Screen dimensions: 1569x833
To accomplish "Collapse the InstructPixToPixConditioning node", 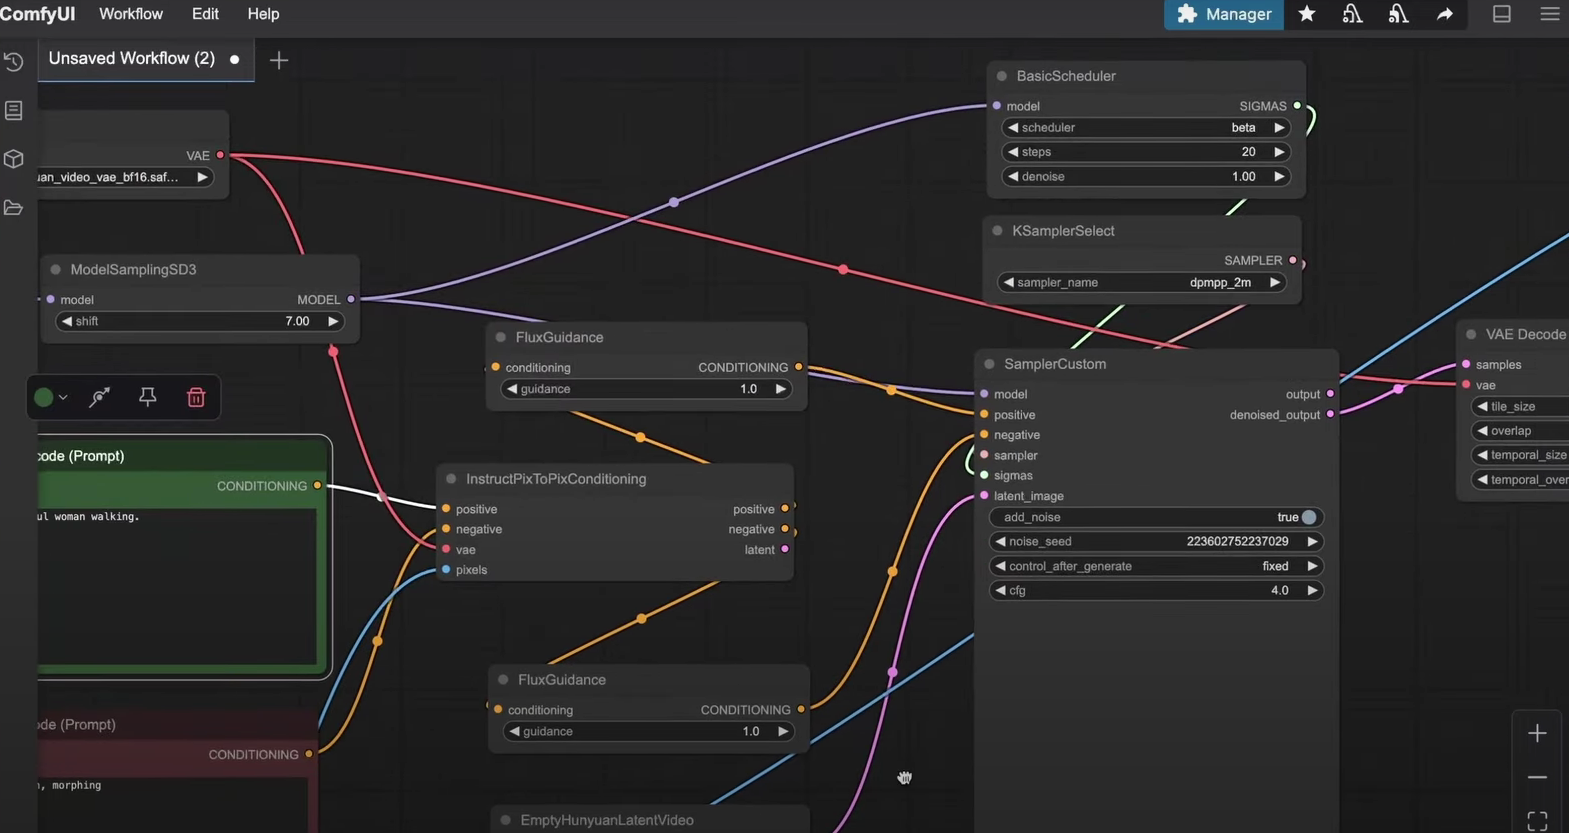I will [451, 479].
